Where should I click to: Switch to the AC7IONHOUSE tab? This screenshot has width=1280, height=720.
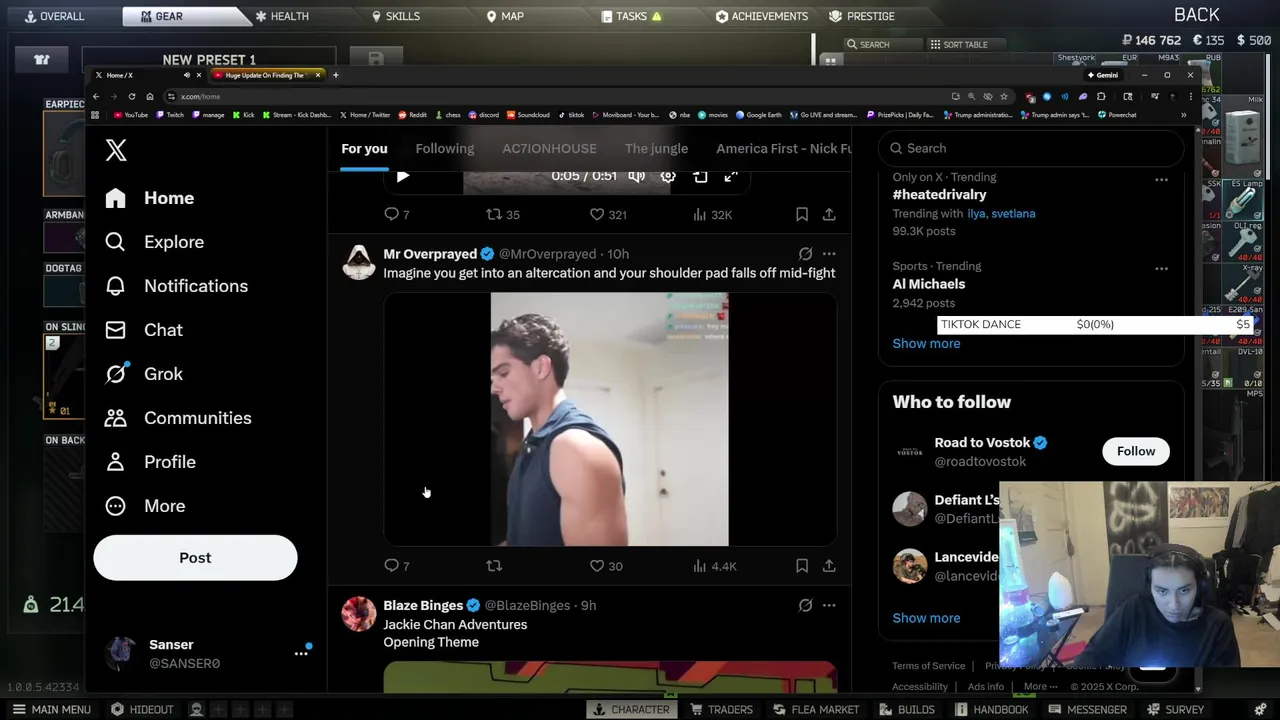tap(549, 148)
